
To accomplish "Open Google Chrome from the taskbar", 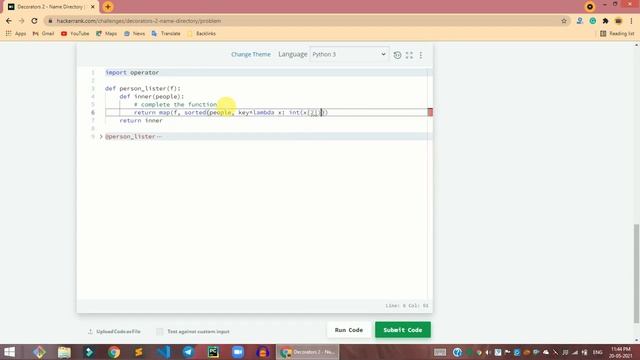I will 114,352.
